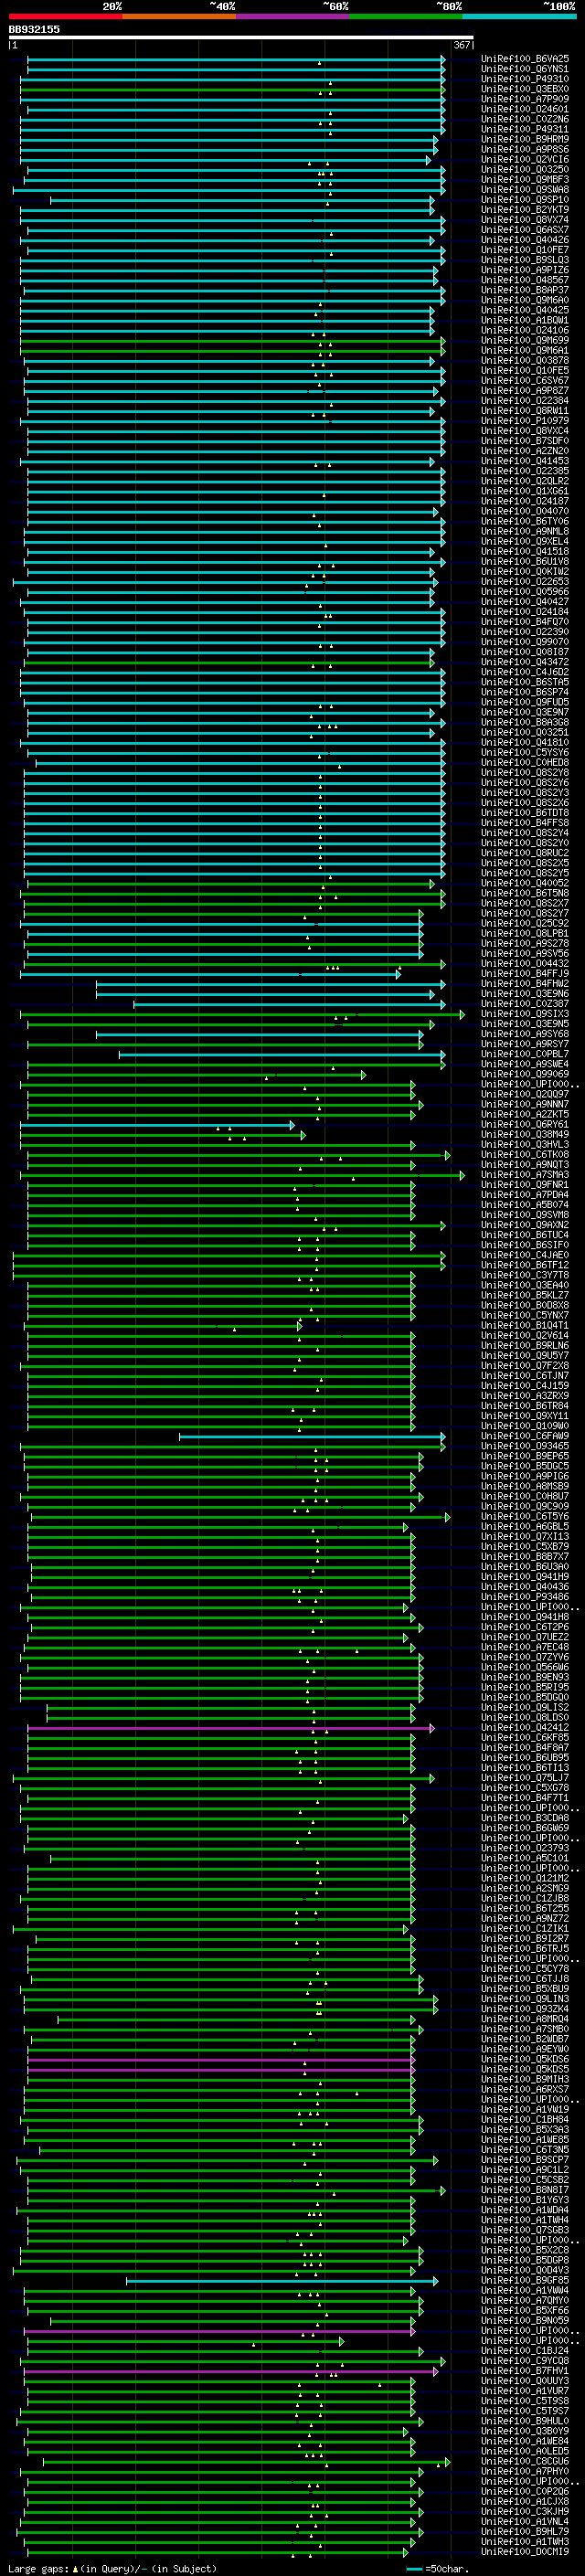Click the purple ~60% identity legend segment
Image resolution: width=585 pixels, height=2576 pixels.
click(x=293, y=16)
